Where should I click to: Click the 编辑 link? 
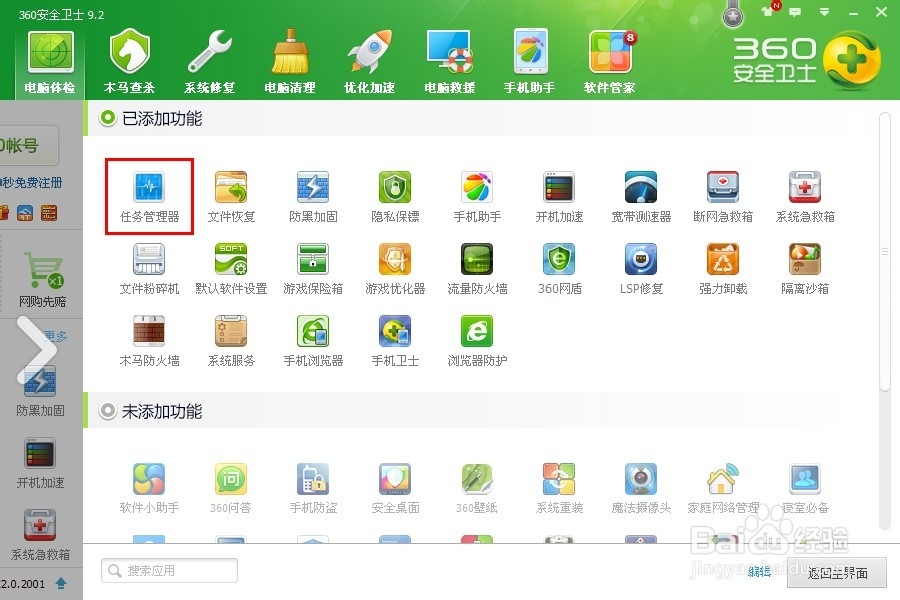(759, 571)
